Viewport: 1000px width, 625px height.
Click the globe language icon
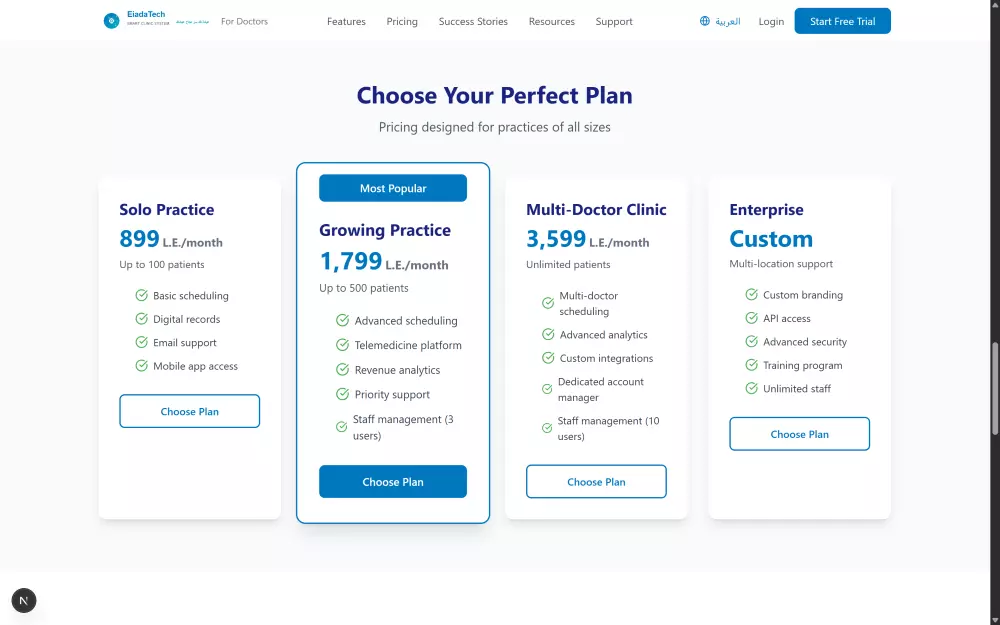pyautogui.click(x=707, y=20)
